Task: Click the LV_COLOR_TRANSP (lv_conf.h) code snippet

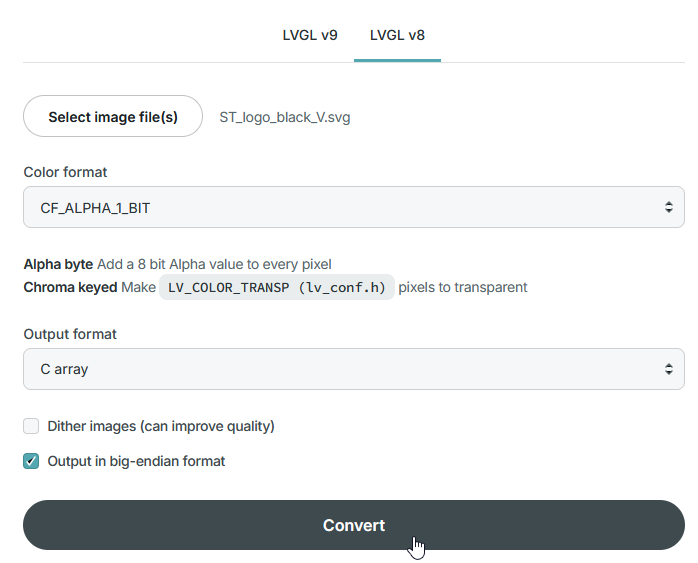Action: click(277, 287)
